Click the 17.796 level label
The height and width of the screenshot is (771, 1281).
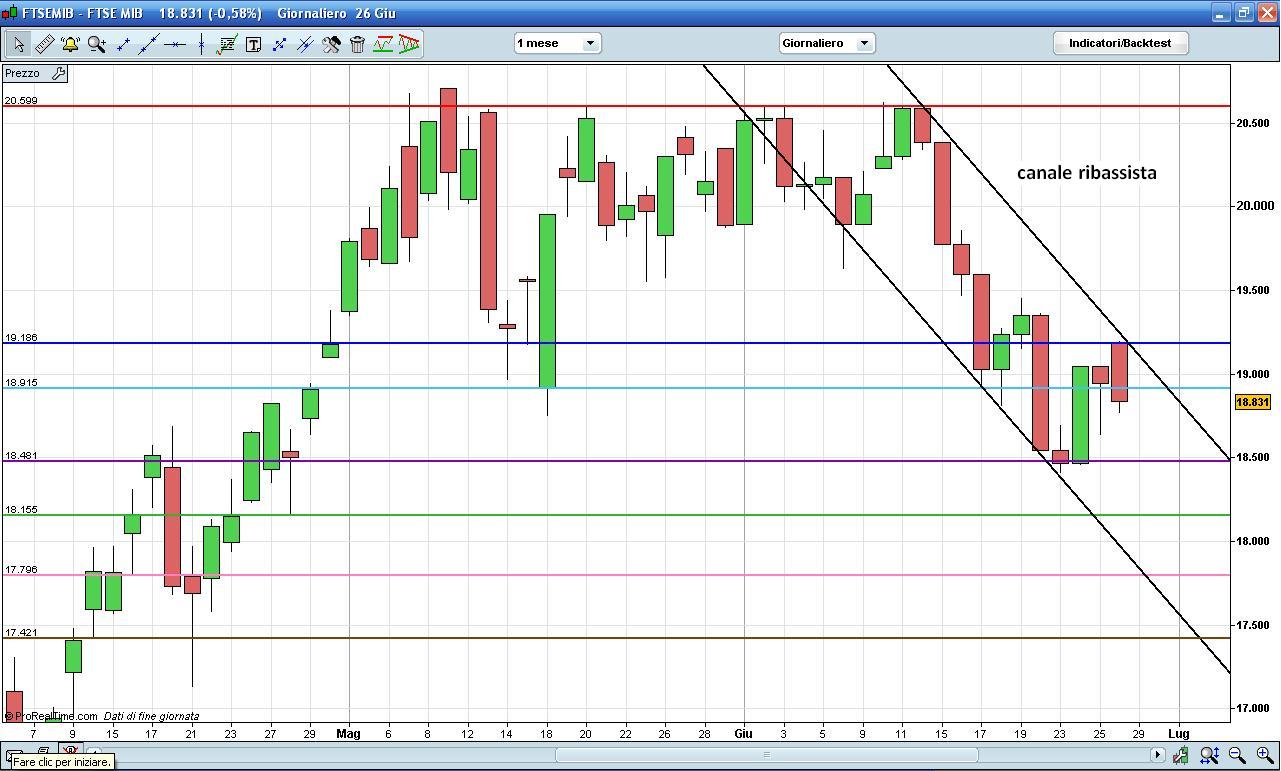click(x=21, y=569)
